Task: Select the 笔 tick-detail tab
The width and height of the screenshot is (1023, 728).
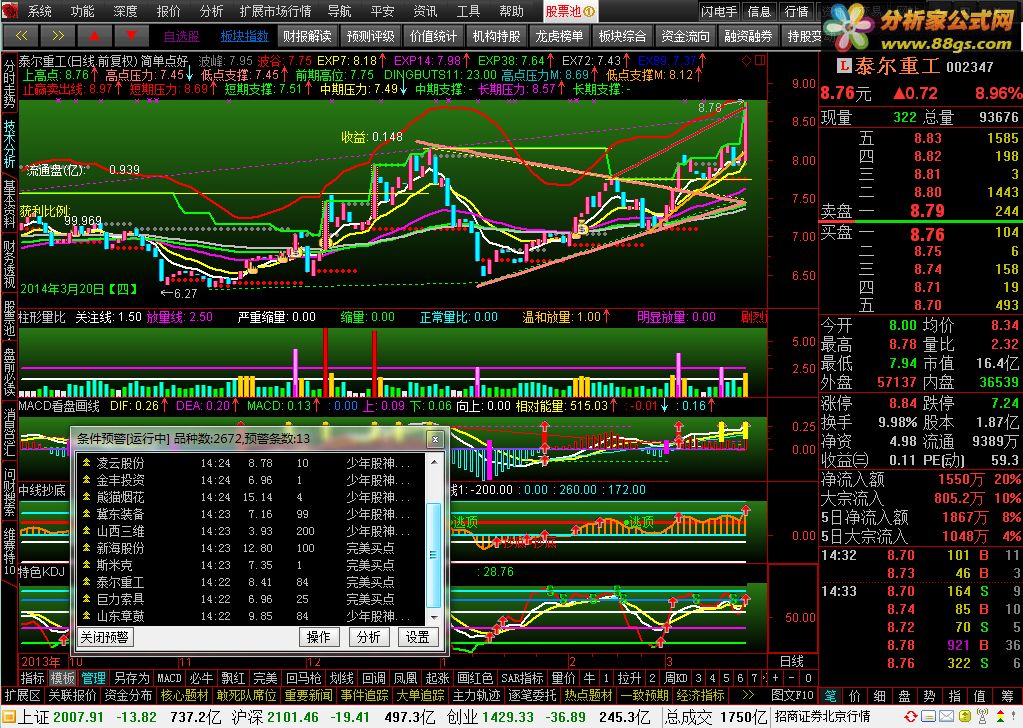Action: pos(831,695)
